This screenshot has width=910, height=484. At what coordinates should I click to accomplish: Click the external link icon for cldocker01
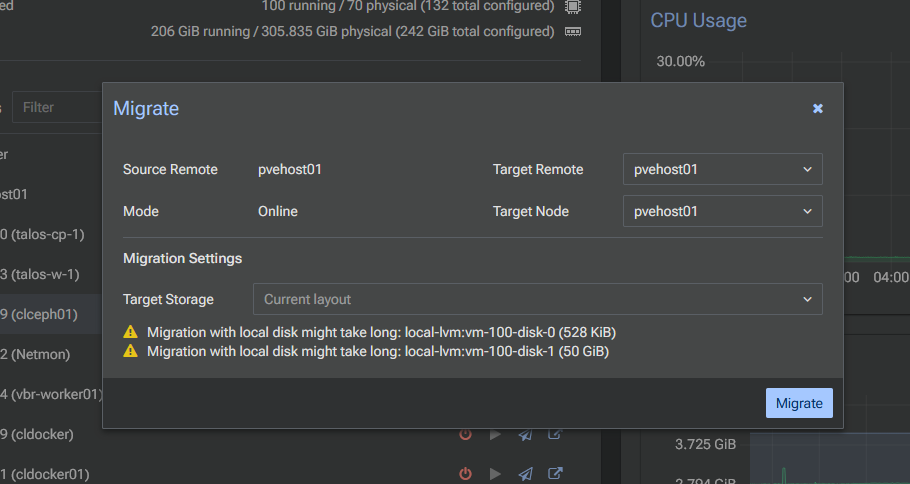tap(555, 474)
